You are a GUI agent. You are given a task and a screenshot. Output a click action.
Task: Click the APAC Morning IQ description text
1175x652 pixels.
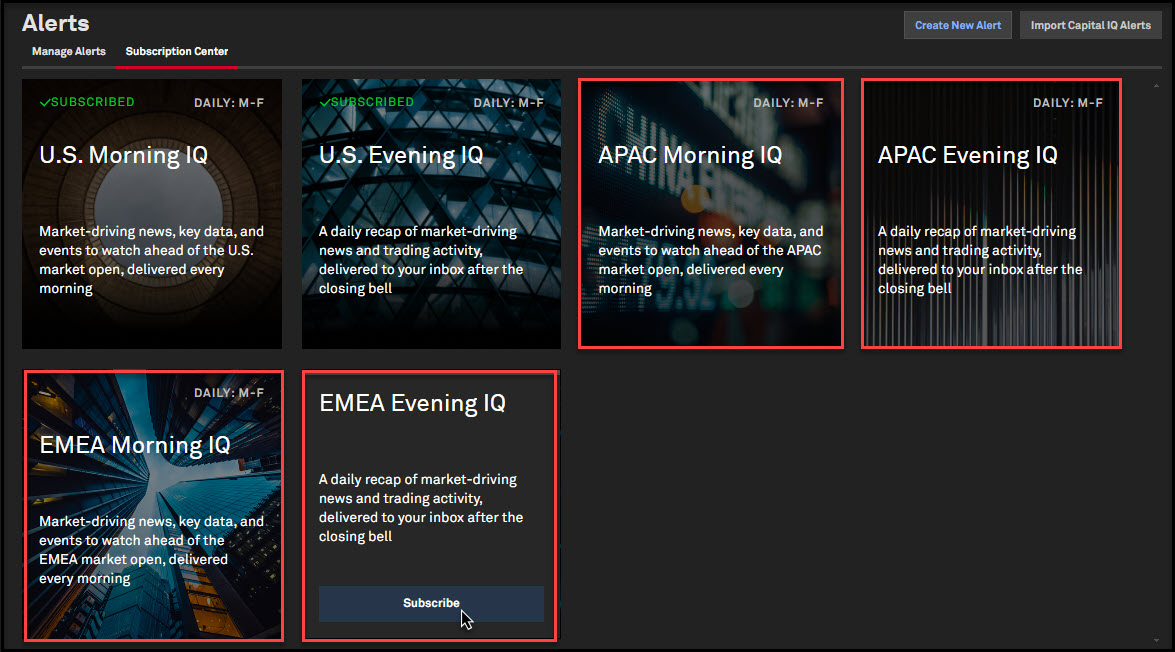click(710, 259)
